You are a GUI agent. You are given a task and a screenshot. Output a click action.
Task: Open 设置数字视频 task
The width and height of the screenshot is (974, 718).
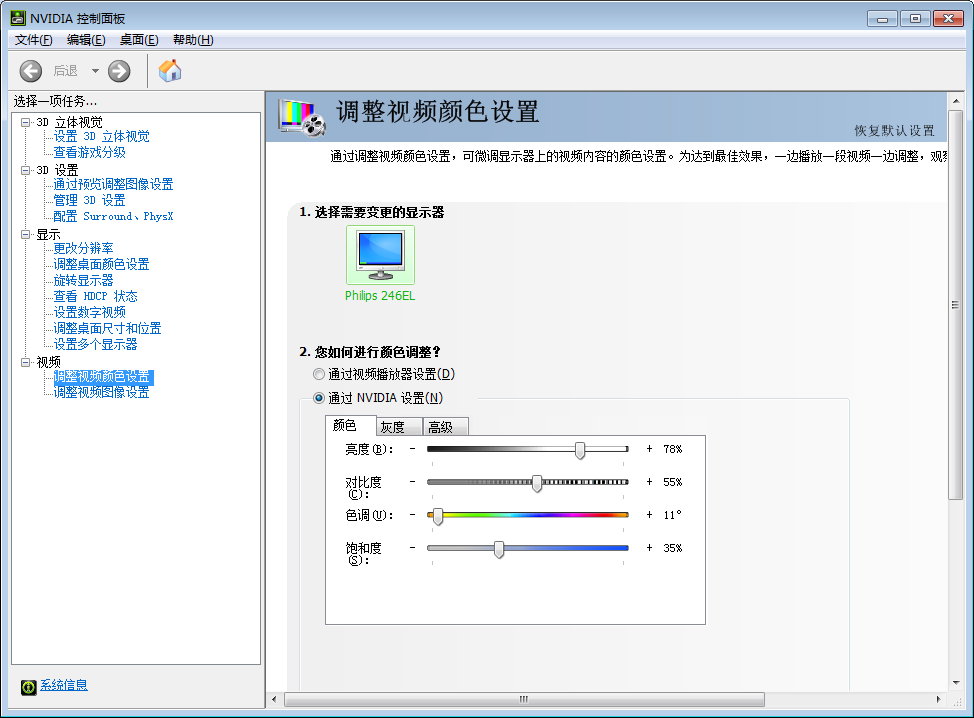coord(89,312)
